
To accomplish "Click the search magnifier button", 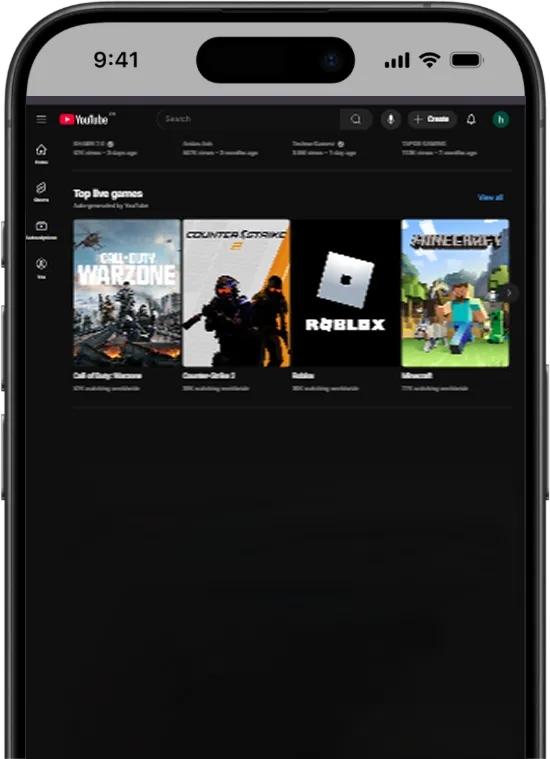I will click(x=356, y=119).
